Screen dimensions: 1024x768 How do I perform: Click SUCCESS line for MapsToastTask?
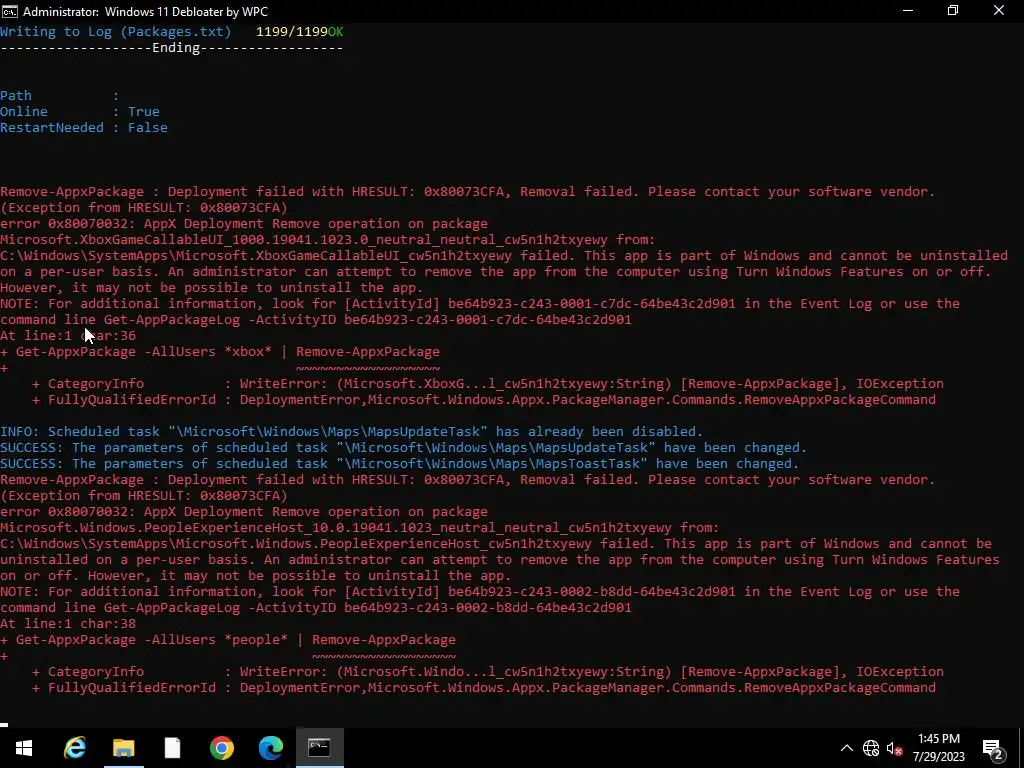[400, 464]
